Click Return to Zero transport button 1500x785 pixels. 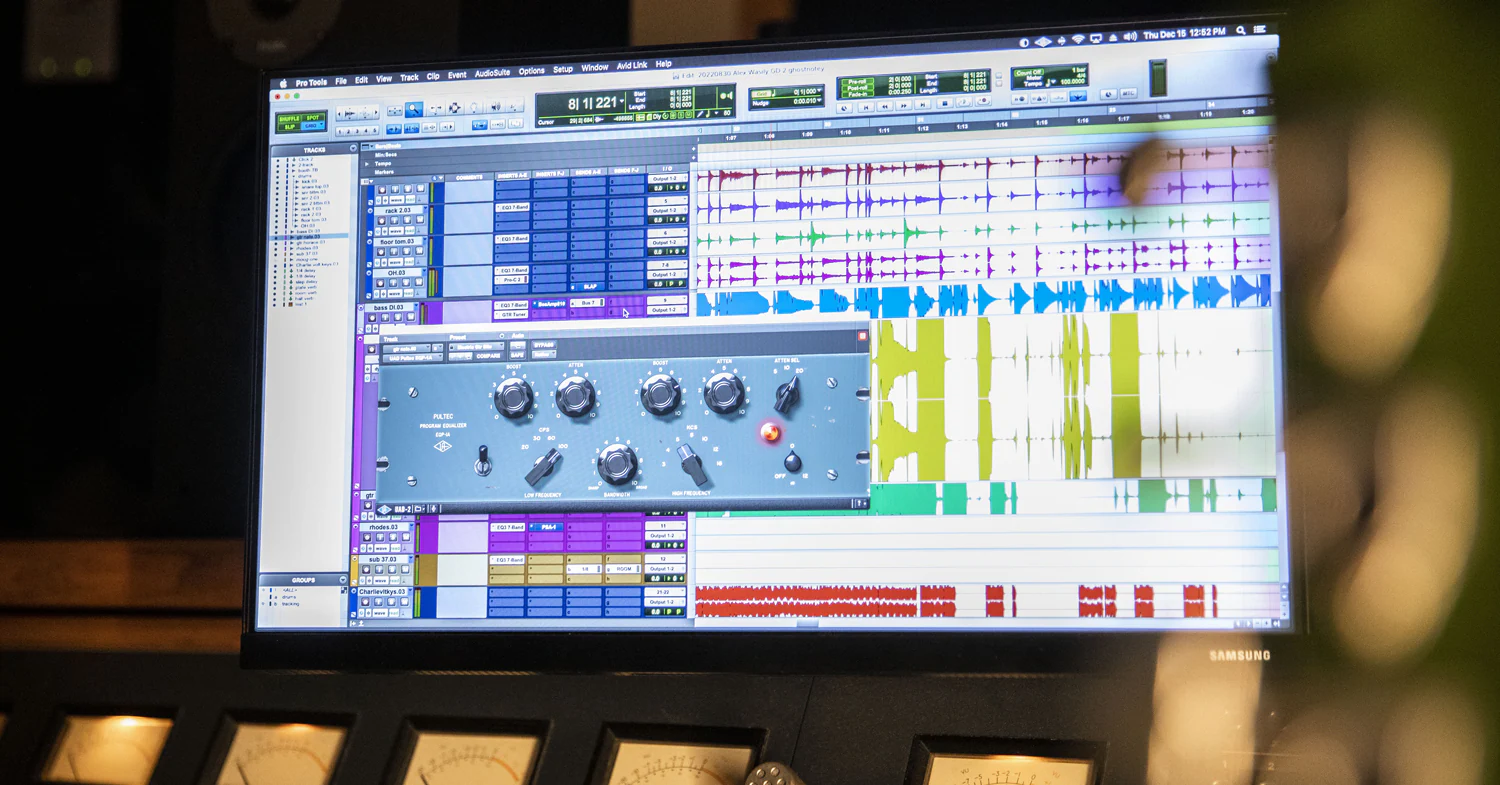coord(866,107)
